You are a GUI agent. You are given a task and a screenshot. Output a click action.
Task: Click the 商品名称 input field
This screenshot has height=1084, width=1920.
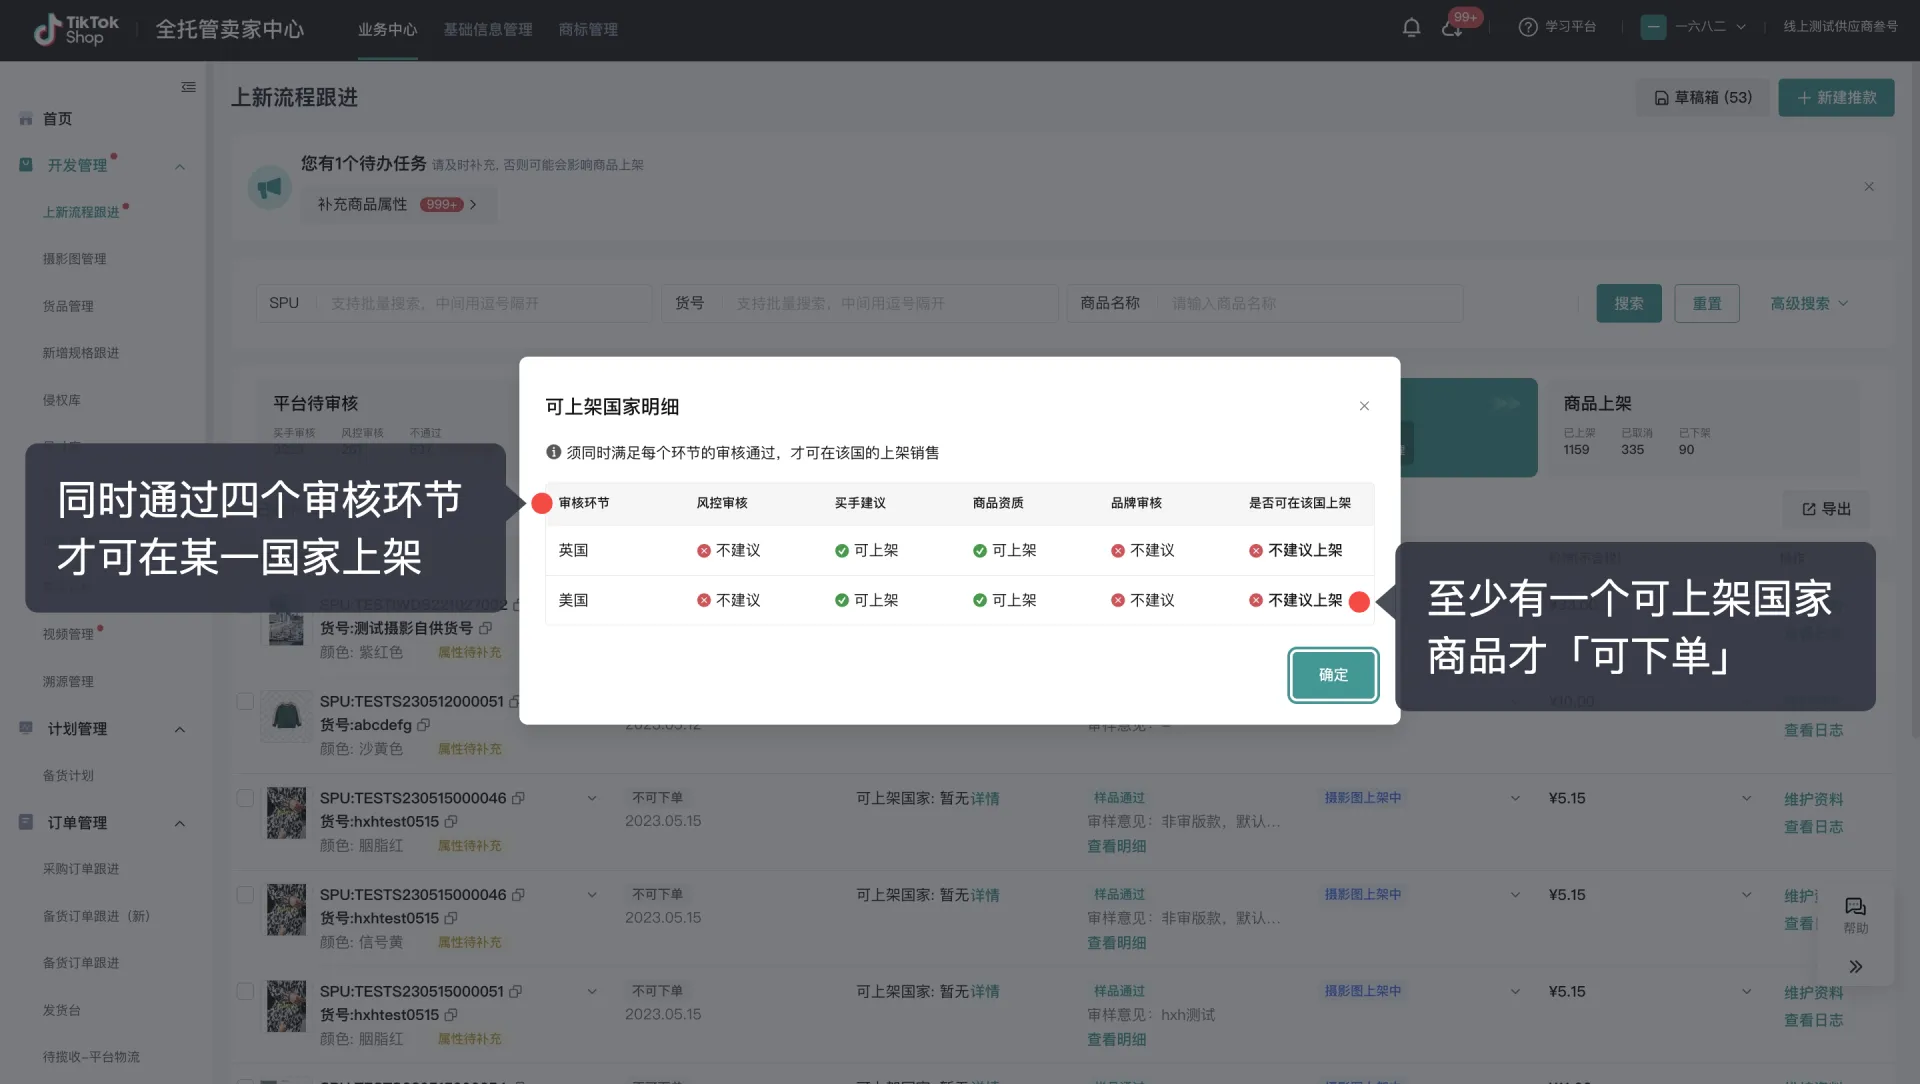[1265, 303]
